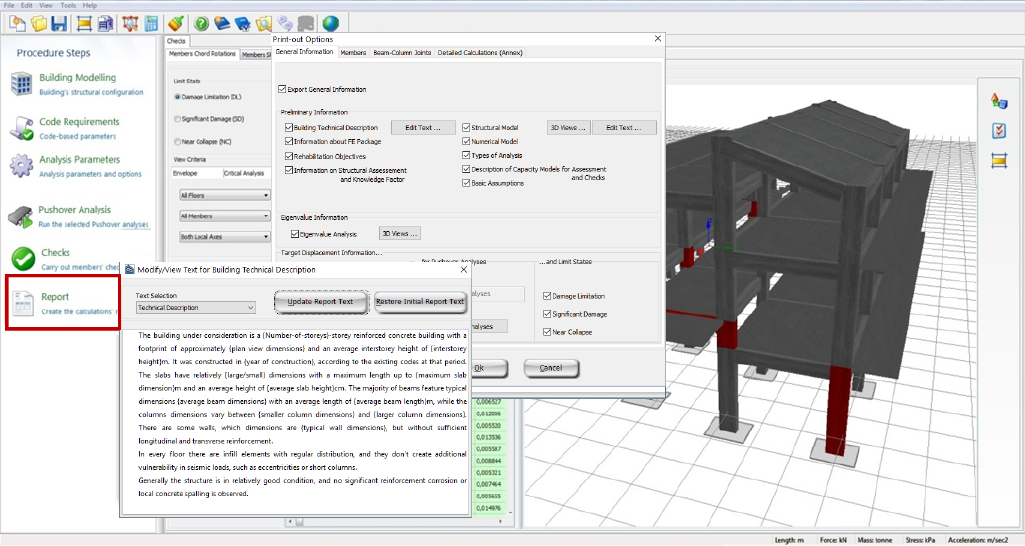Screen dimensions: 1025x546
Task: Expand the Text Selection dropdown
Action: 195,308
